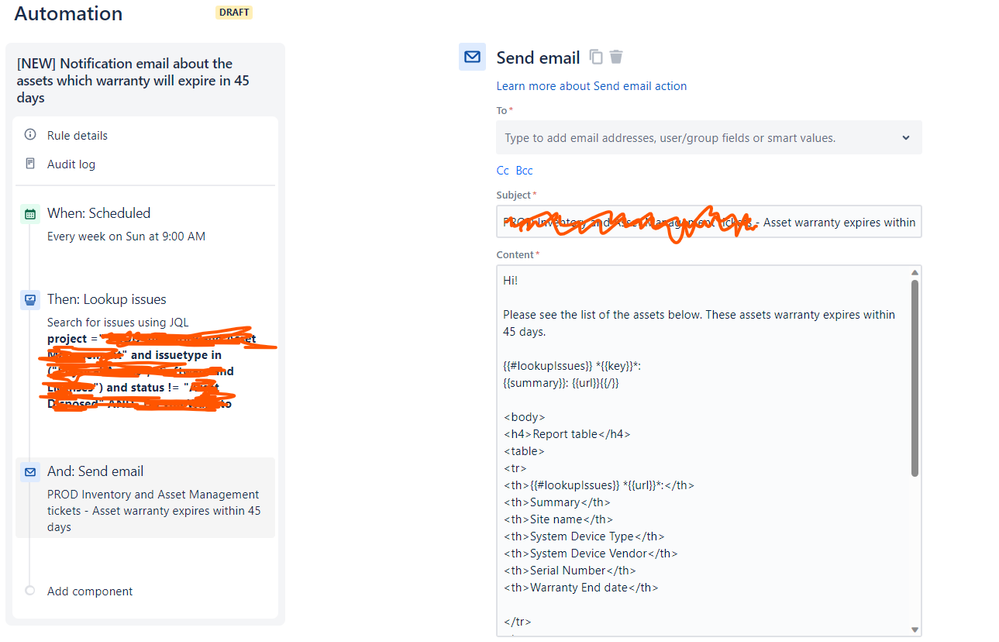Show the Cc field
This screenshot has width=999, height=642.
[502, 170]
